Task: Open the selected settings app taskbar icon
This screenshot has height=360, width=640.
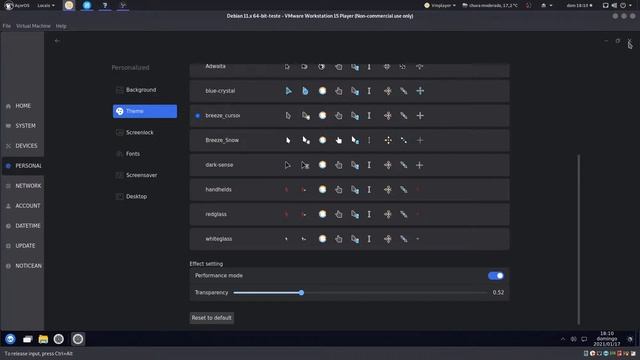Action: 78,339
